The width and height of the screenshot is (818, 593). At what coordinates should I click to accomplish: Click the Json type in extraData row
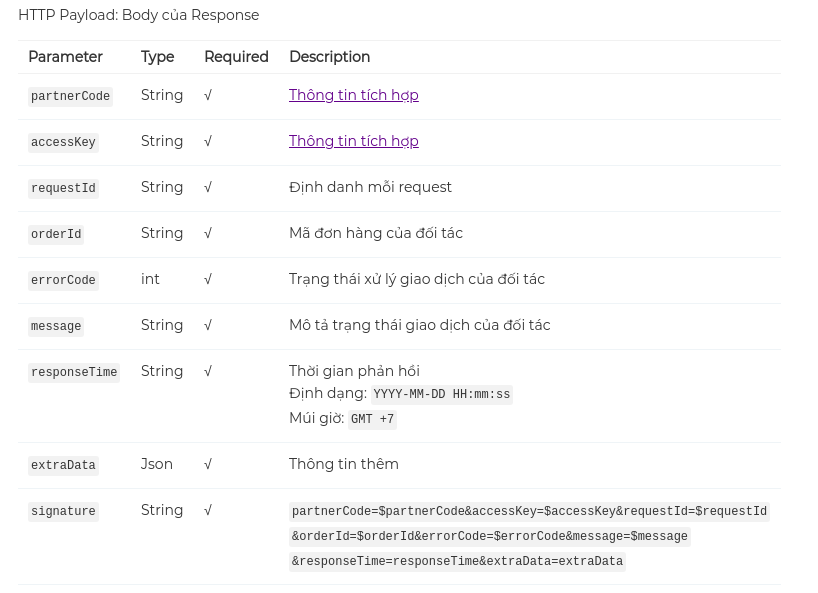tap(157, 464)
